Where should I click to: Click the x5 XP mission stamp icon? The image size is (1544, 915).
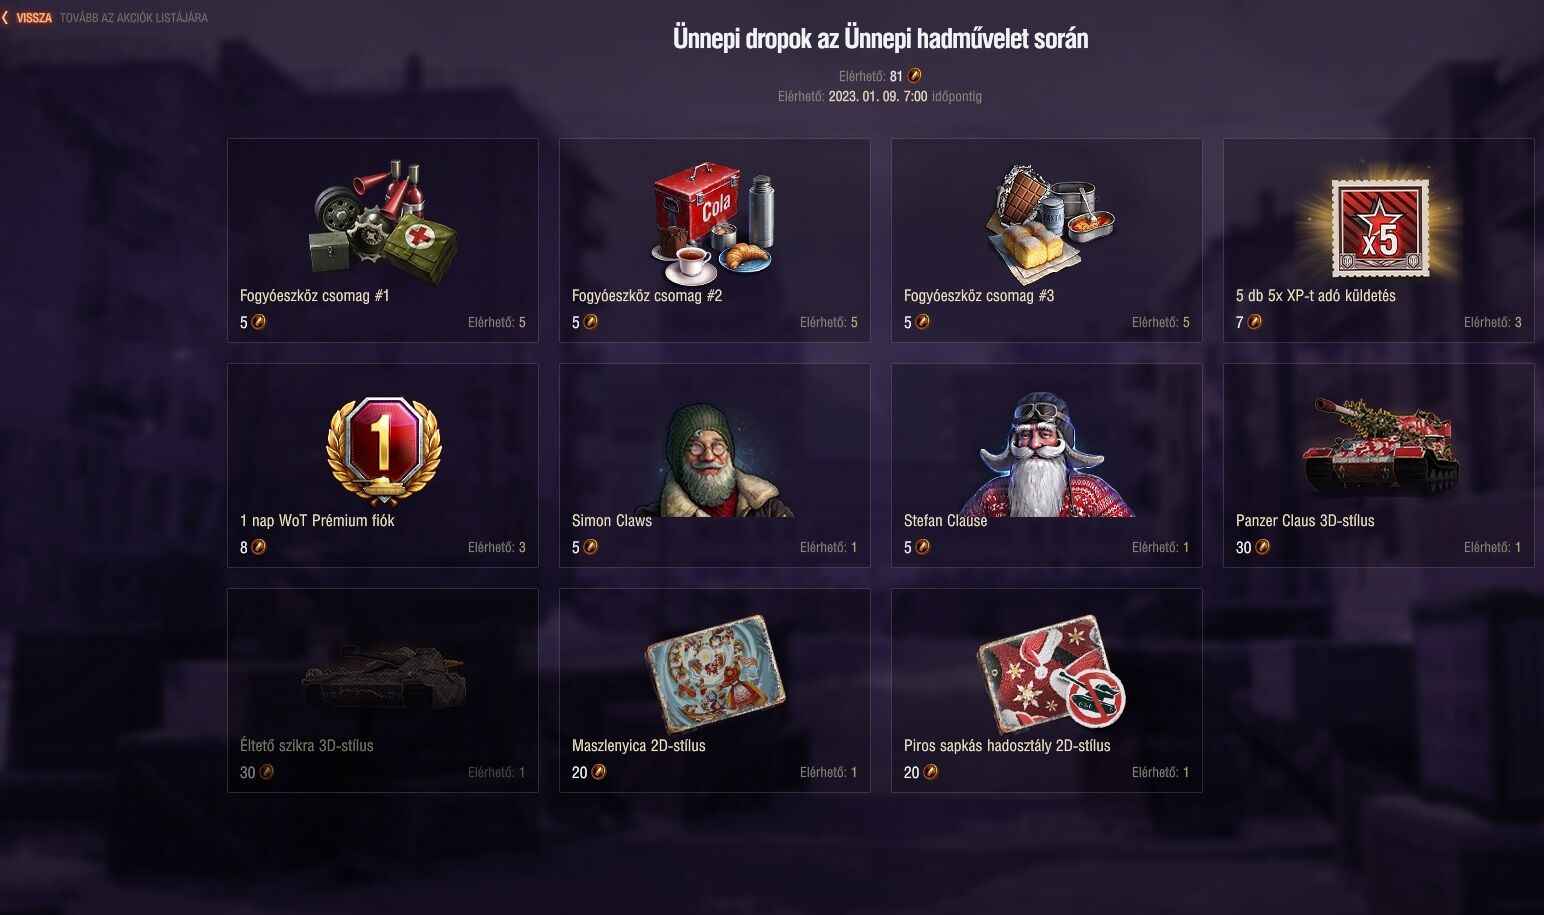1379,227
